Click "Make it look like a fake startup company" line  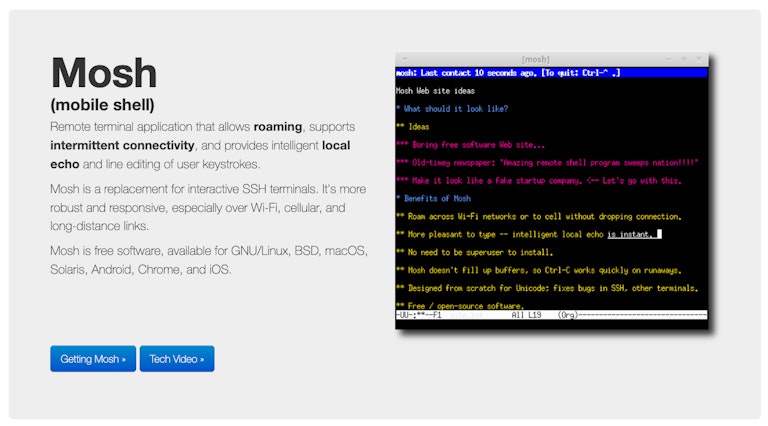[539, 181]
